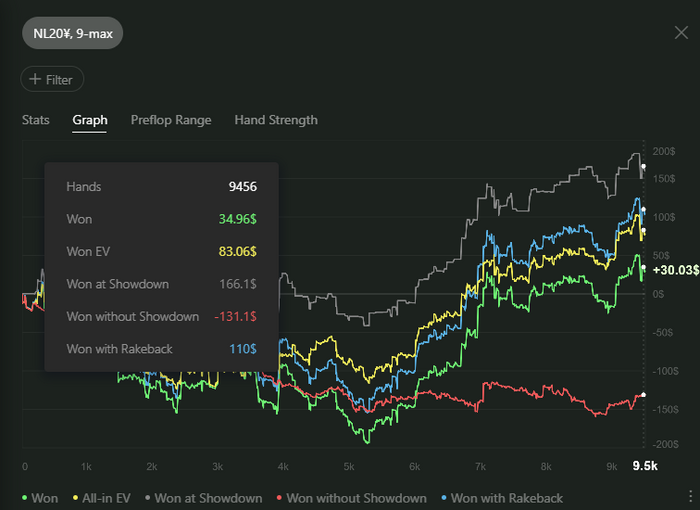The height and width of the screenshot is (510, 700).
Task: Click the NL20¥, 9-max game chip
Action: 72,33
